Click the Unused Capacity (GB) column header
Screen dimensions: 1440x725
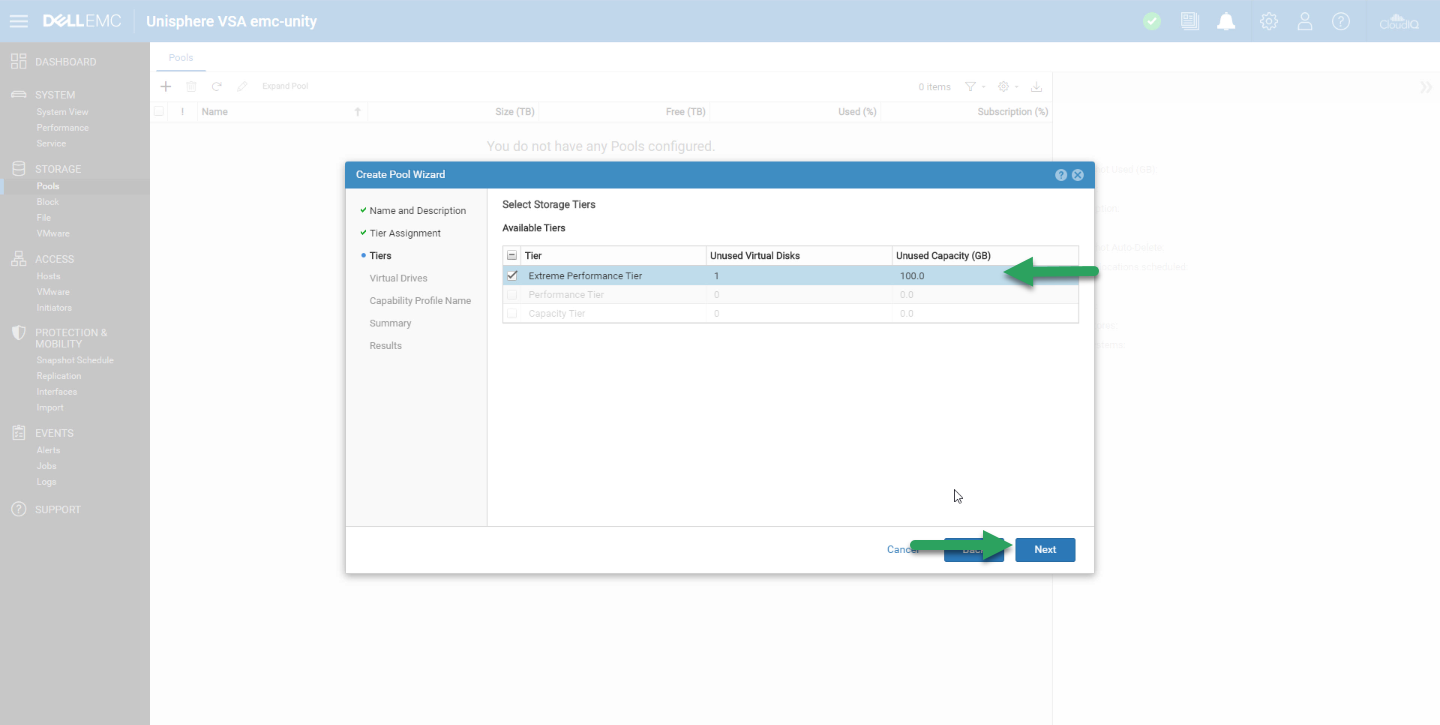[x=985, y=256]
